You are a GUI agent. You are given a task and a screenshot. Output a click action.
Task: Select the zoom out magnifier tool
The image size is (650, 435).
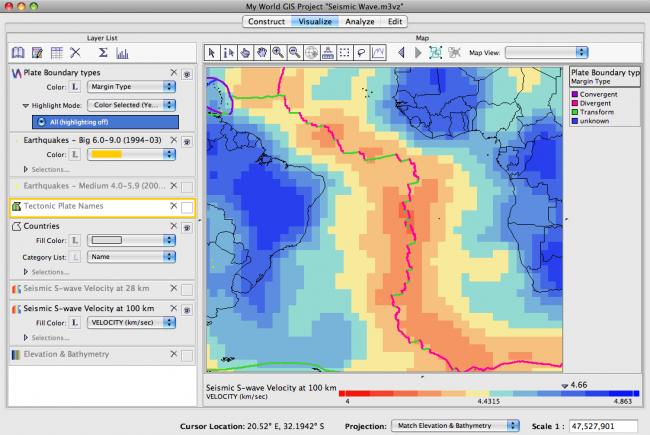click(x=296, y=52)
